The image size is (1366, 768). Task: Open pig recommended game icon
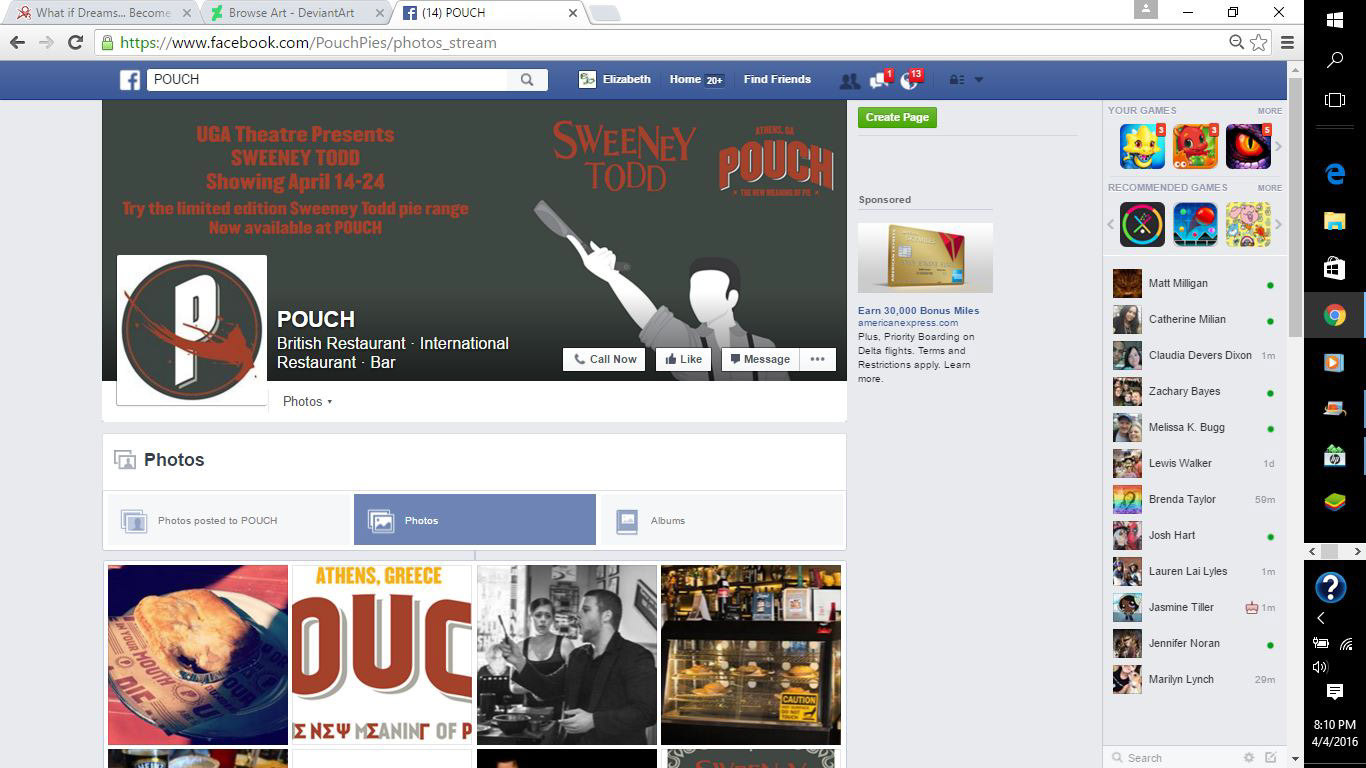[1248, 224]
